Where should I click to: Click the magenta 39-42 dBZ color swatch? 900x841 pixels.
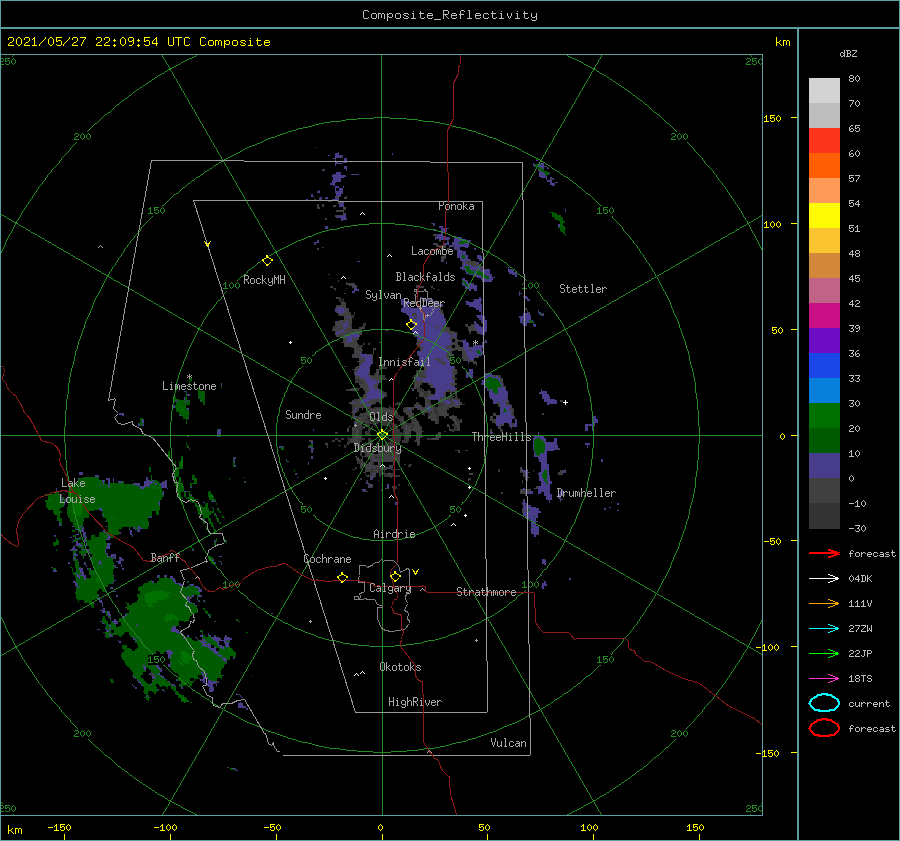click(824, 315)
